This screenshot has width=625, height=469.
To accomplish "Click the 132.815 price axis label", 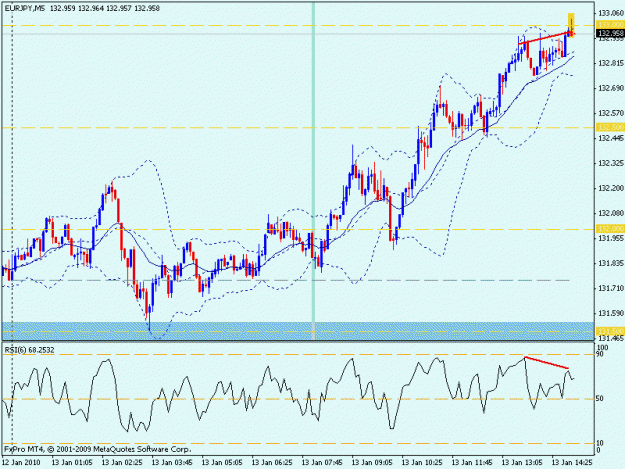I will click(x=610, y=63).
